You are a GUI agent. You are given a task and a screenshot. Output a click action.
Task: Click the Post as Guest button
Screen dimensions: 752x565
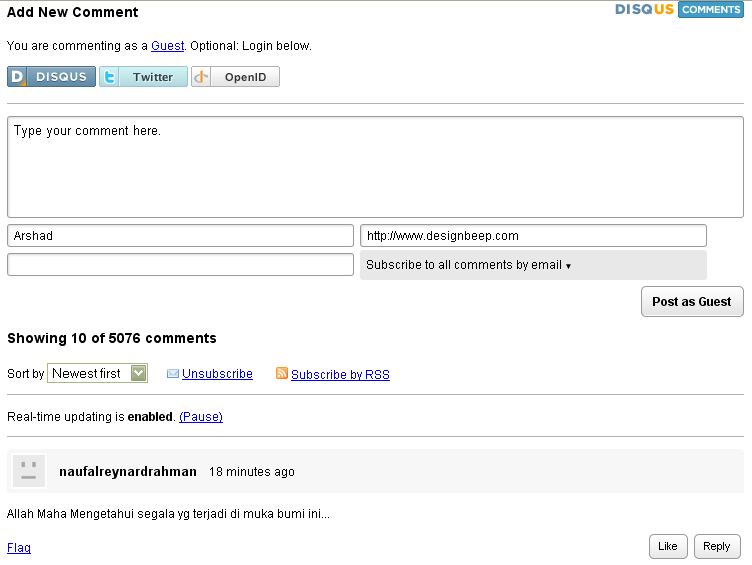pyautogui.click(x=691, y=301)
